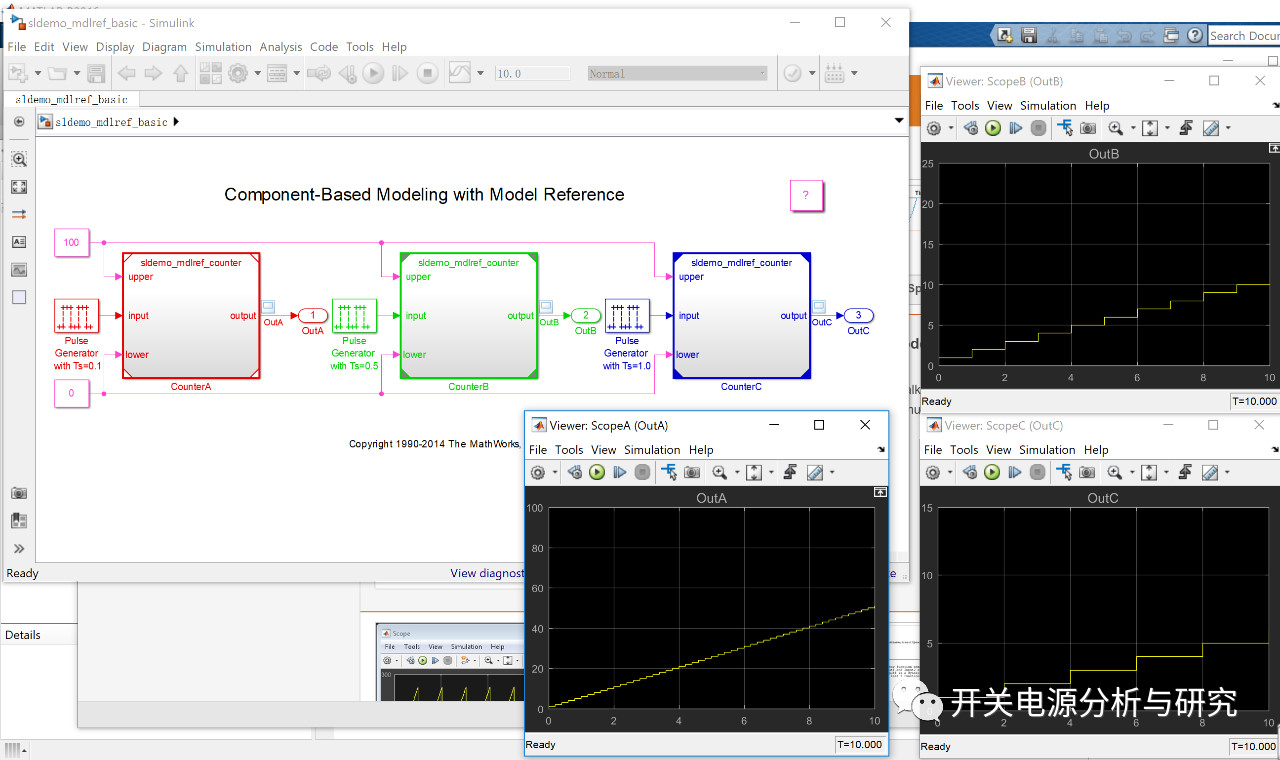
Task: Open Model Explorer in Simulink toolbar
Action: coord(277,73)
